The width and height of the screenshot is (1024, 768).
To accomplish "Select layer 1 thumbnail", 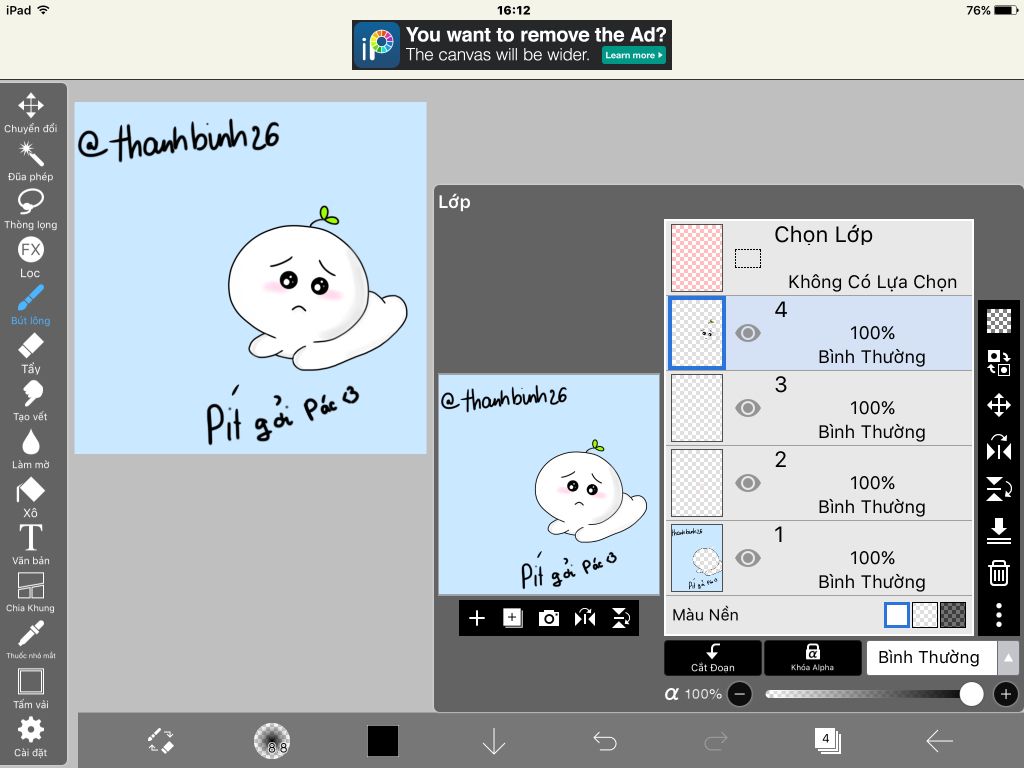I will pyautogui.click(x=697, y=558).
